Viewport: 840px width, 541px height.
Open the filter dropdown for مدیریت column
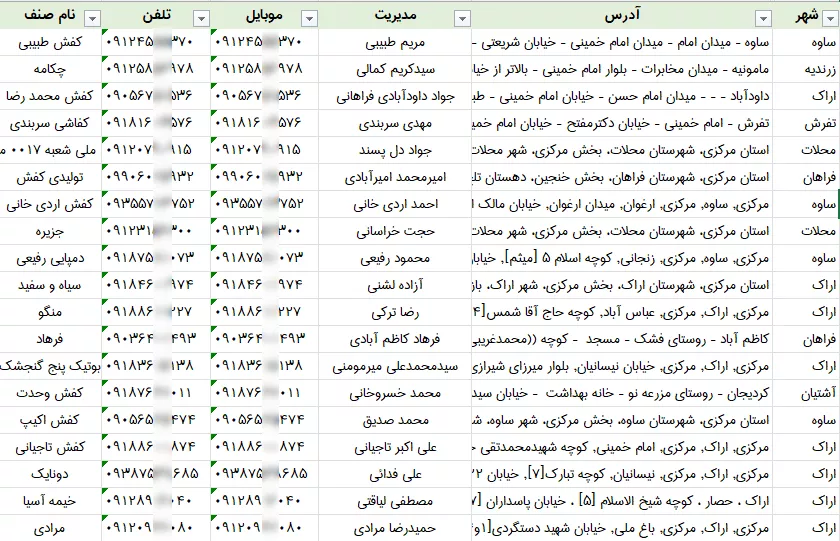[462, 19]
